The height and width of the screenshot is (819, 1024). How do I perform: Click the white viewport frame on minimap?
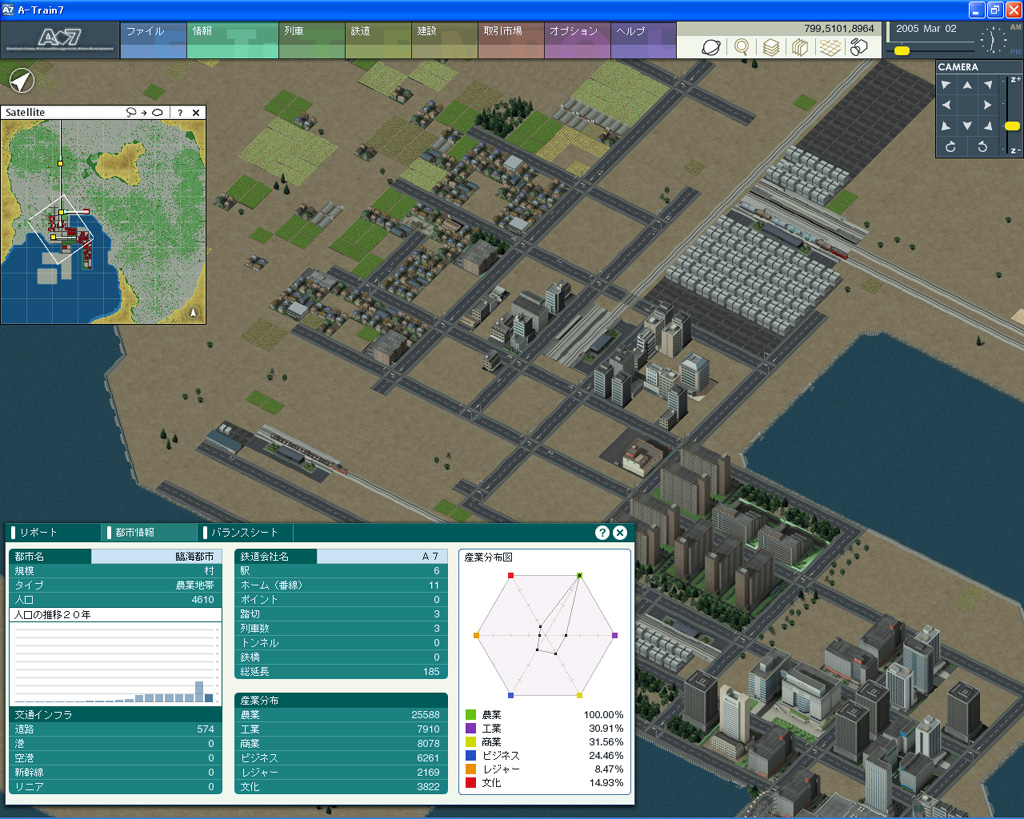click(60, 229)
